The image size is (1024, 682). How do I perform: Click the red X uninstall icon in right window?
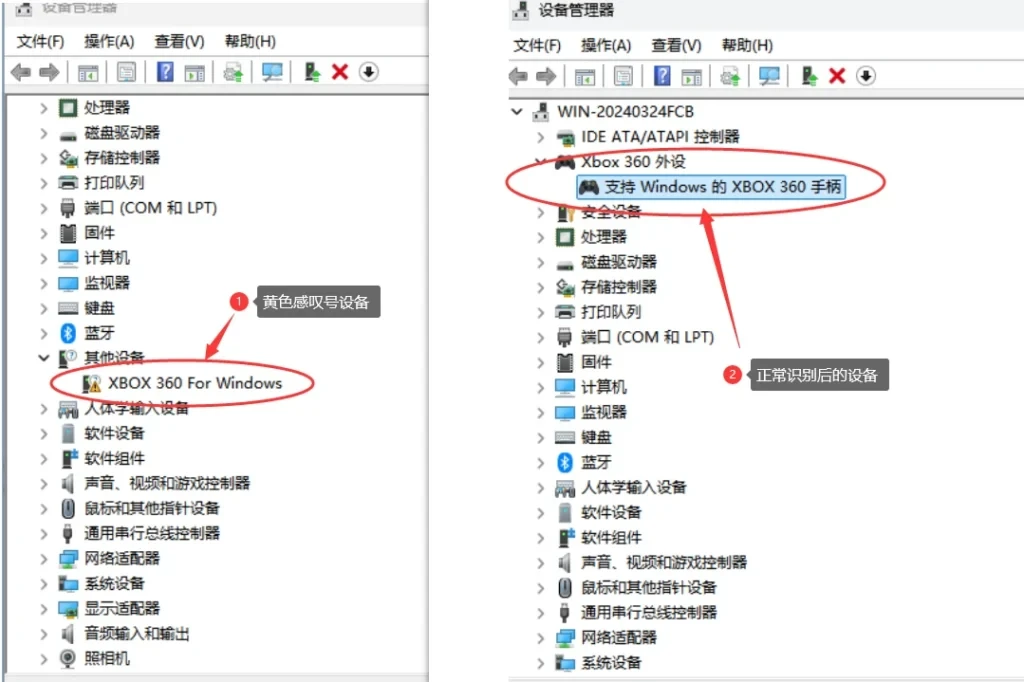(837, 76)
